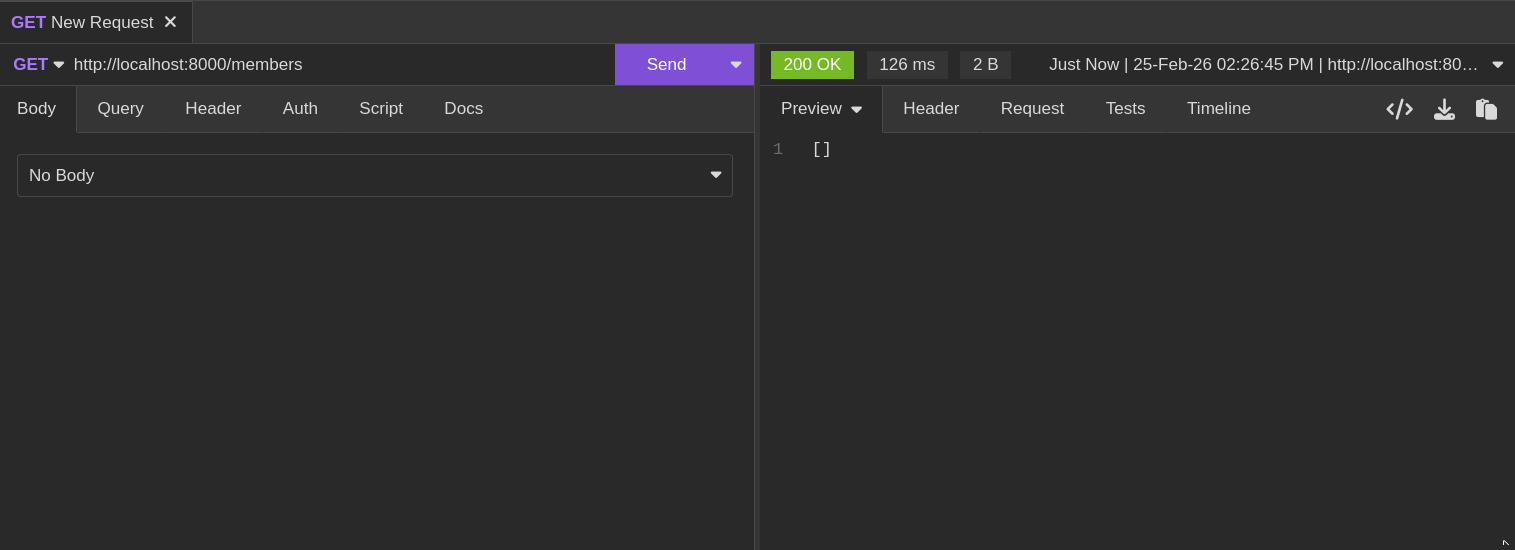
Task: Go to the Script tab
Action: click(x=381, y=109)
